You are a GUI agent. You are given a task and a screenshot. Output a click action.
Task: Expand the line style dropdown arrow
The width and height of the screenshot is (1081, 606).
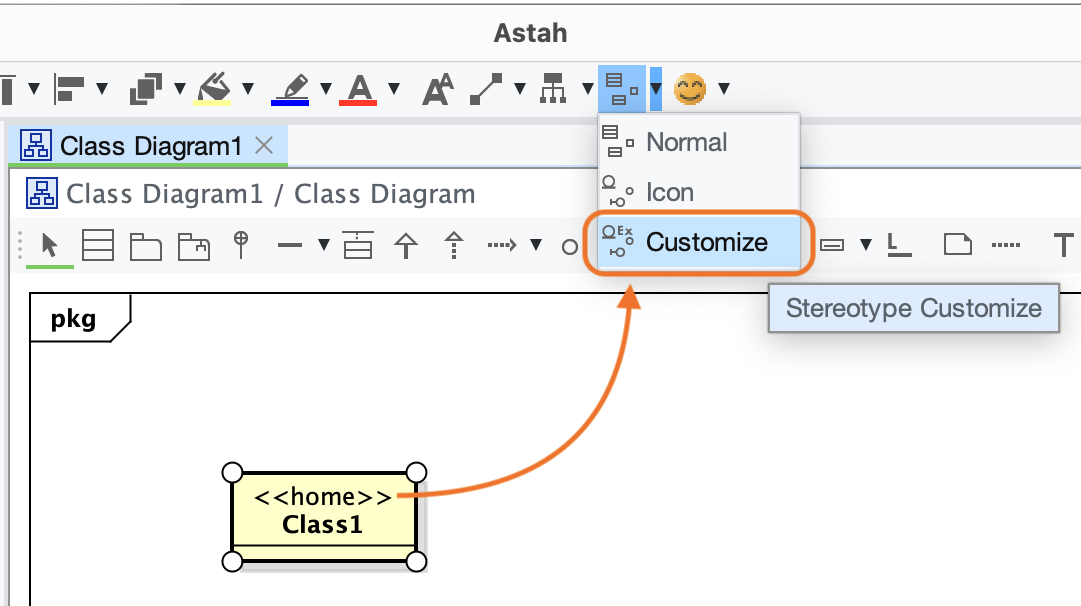pyautogui.click(x=519, y=89)
